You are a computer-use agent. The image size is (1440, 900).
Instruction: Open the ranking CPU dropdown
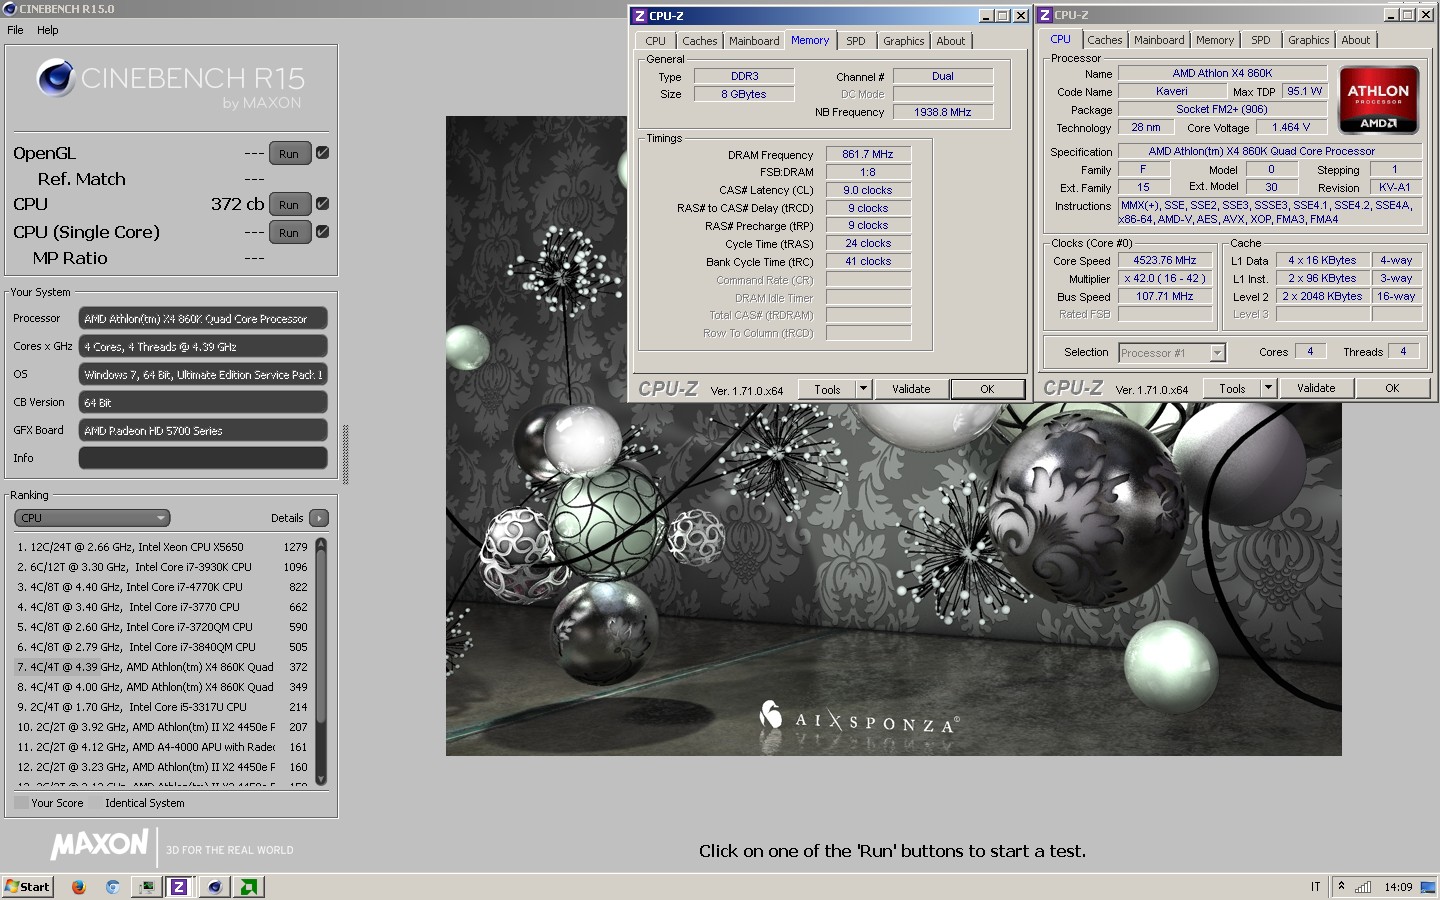pos(92,518)
